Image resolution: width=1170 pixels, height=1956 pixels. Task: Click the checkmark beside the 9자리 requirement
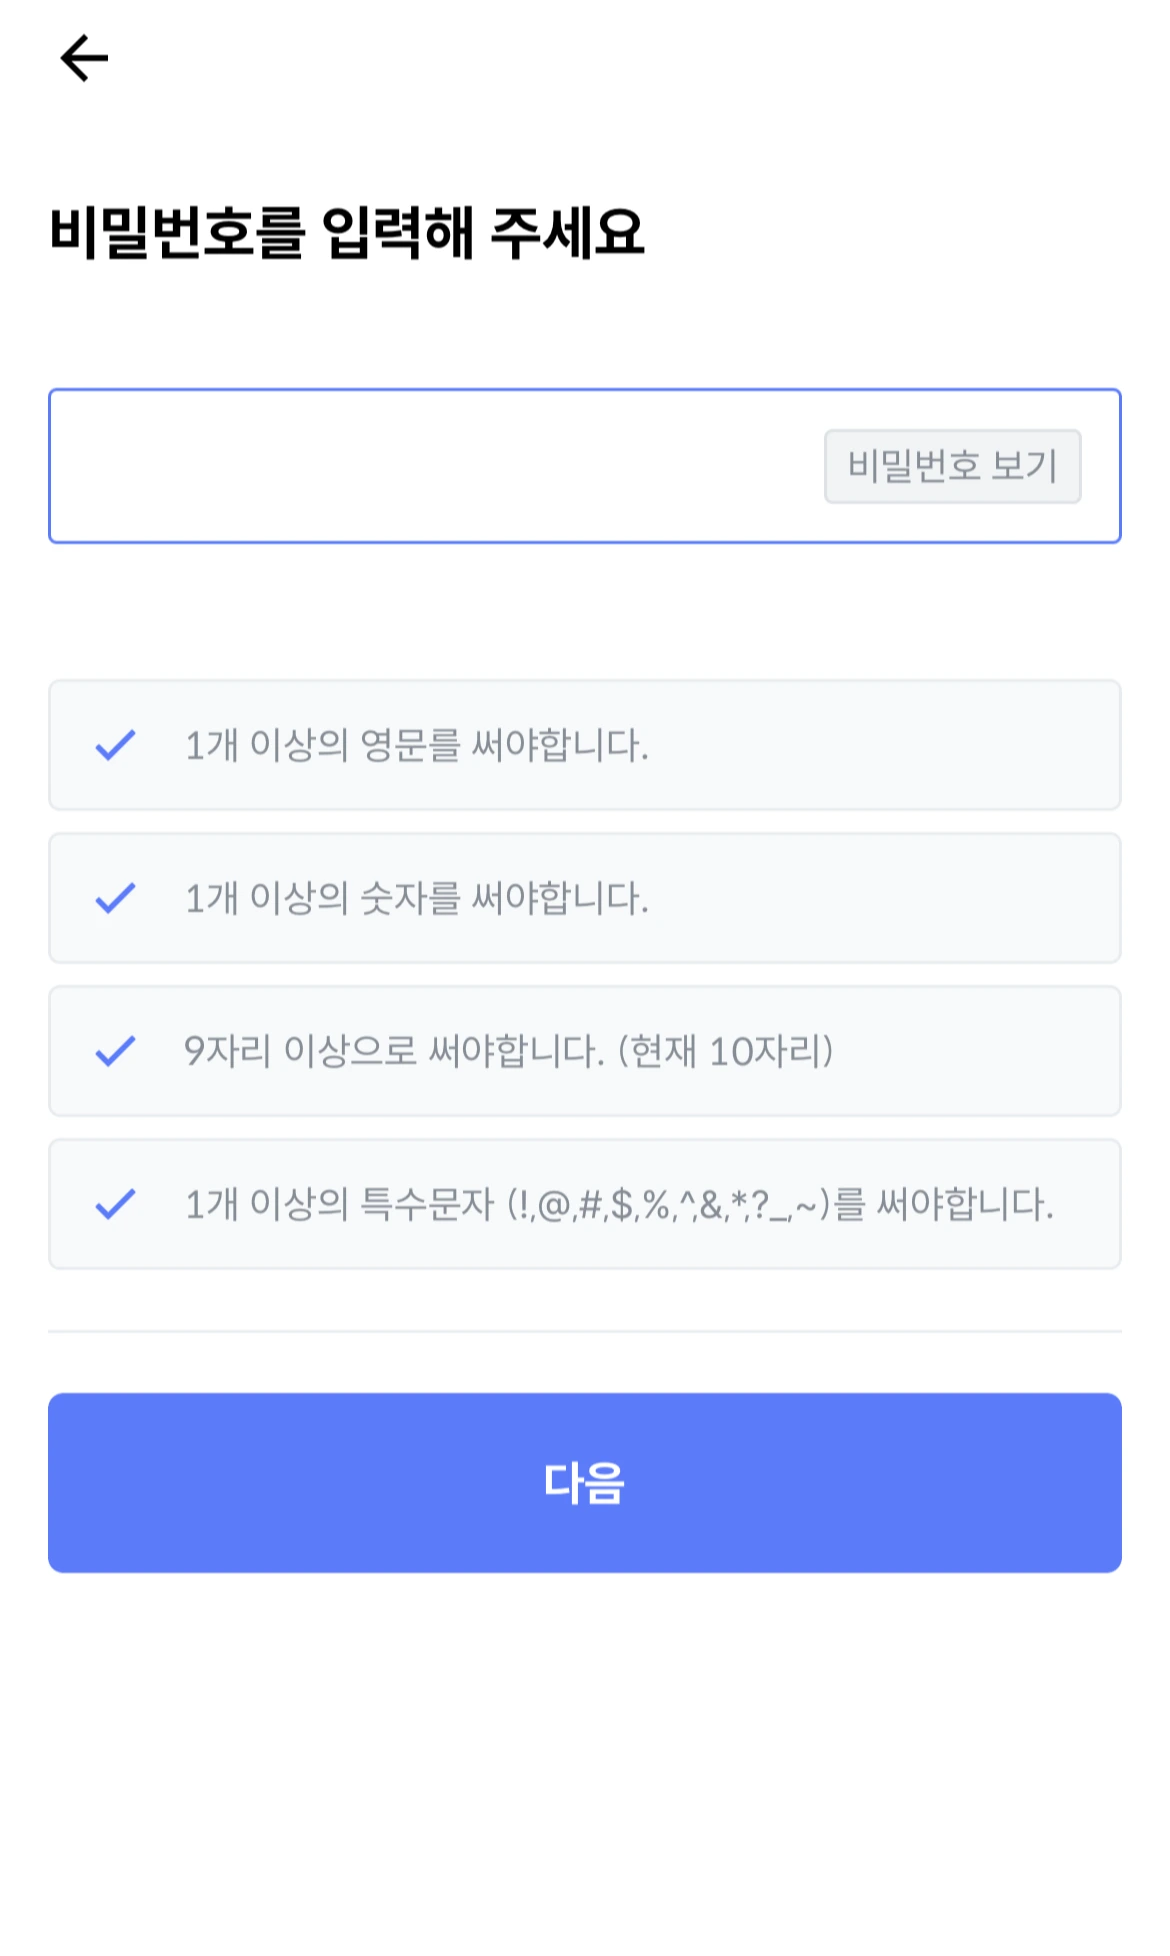click(x=115, y=1051)
